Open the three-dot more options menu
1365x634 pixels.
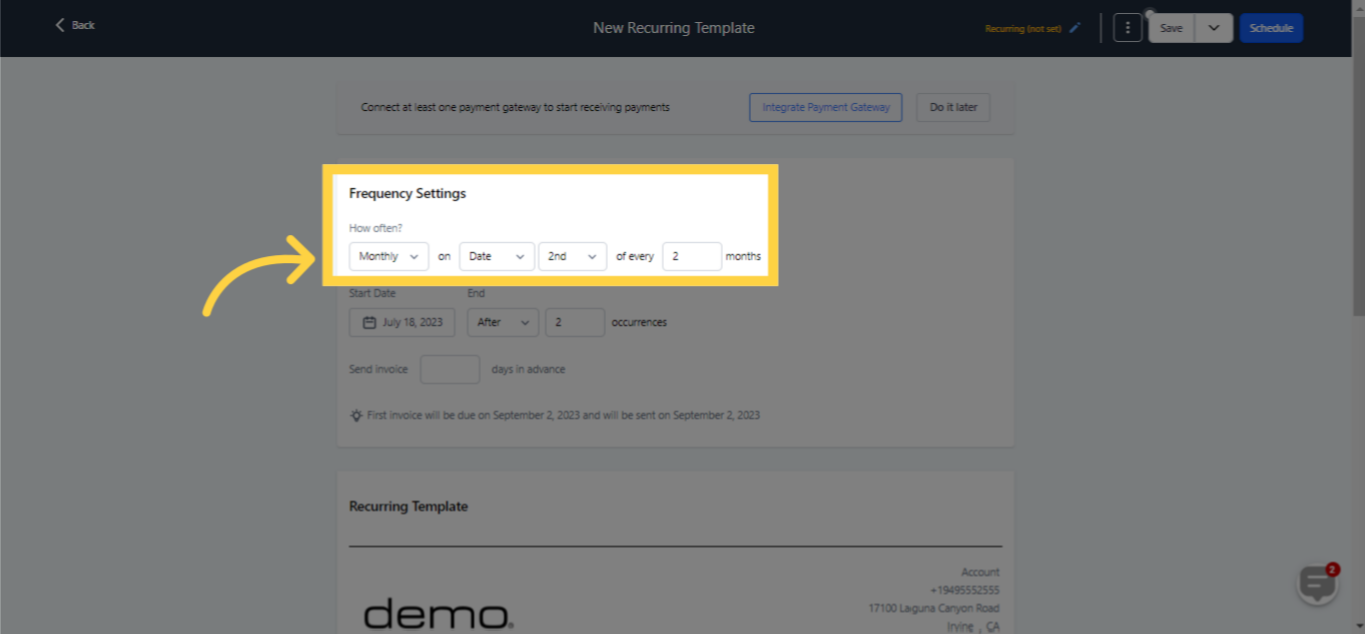point(1128,28)
